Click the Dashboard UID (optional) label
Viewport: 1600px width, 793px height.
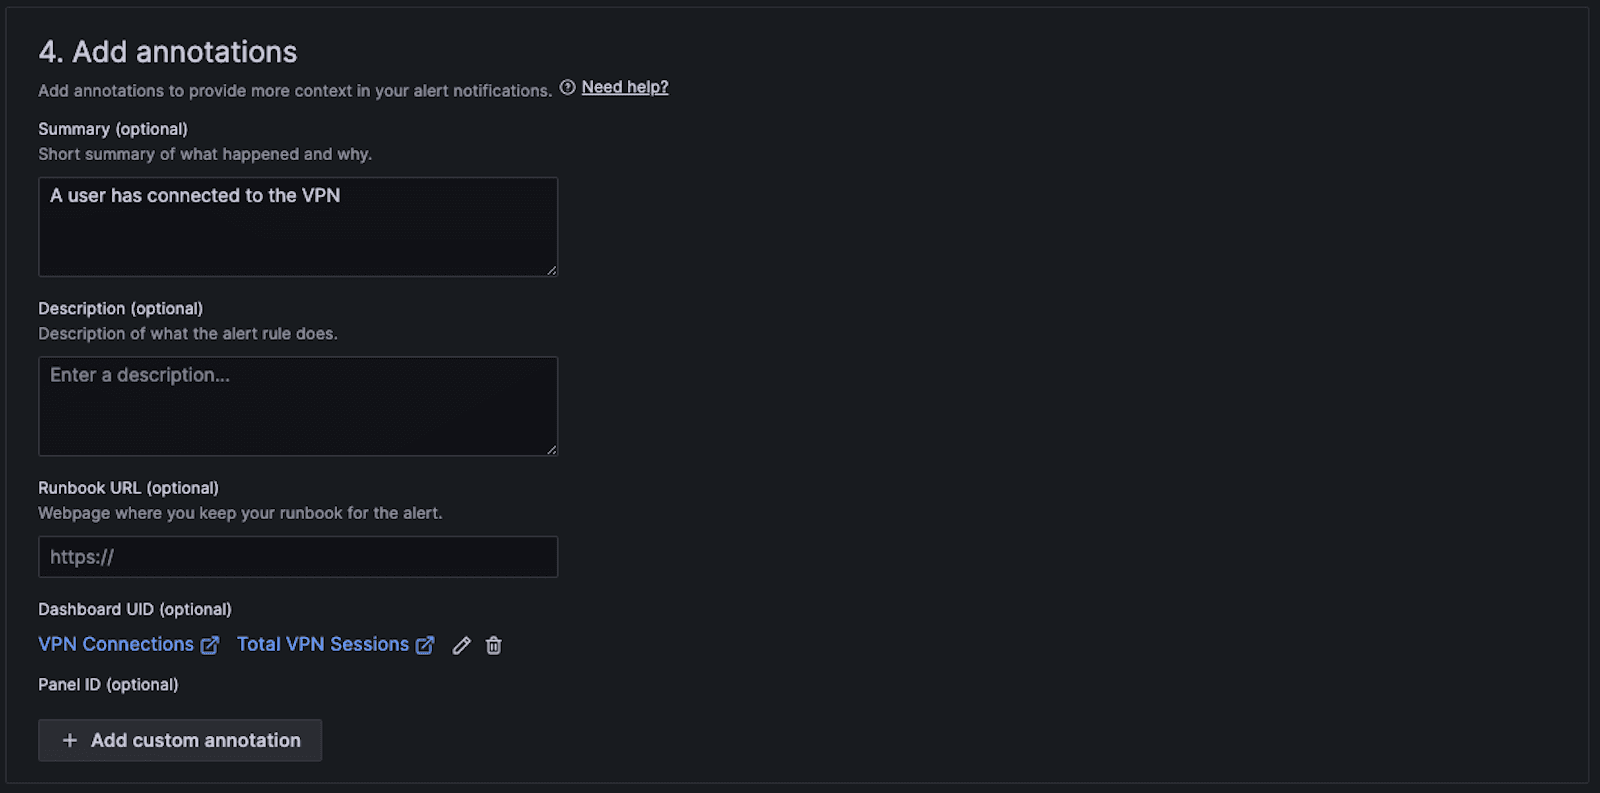135,609
